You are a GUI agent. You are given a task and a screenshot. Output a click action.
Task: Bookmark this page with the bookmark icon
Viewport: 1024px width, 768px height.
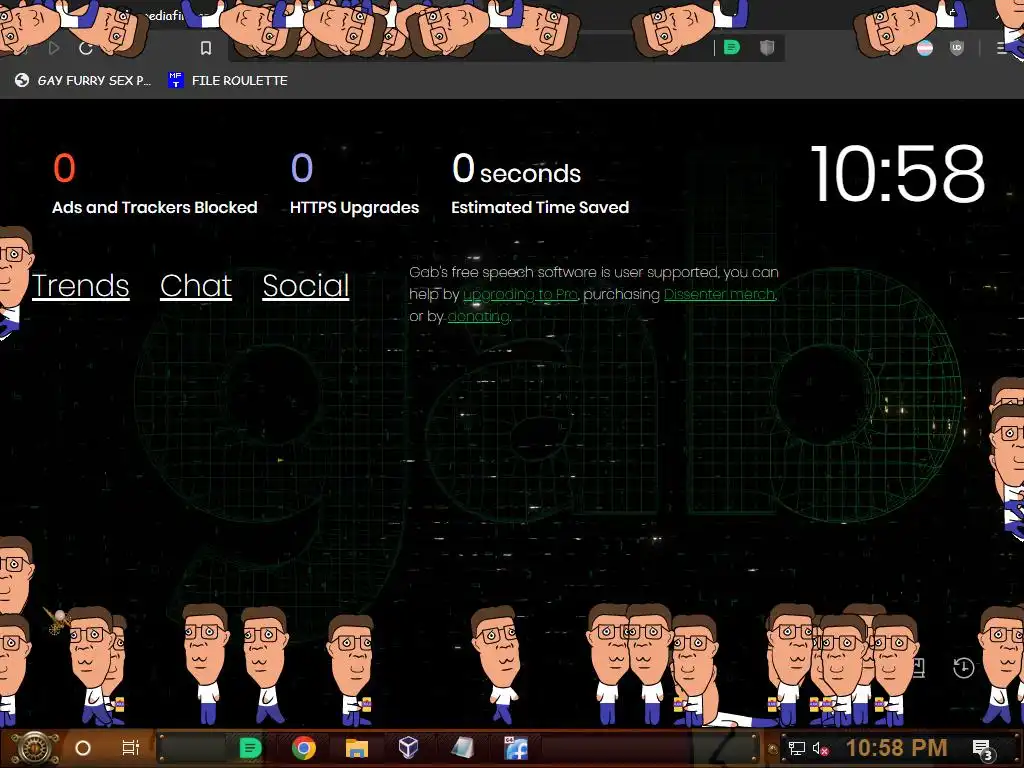tap(206, 48)
